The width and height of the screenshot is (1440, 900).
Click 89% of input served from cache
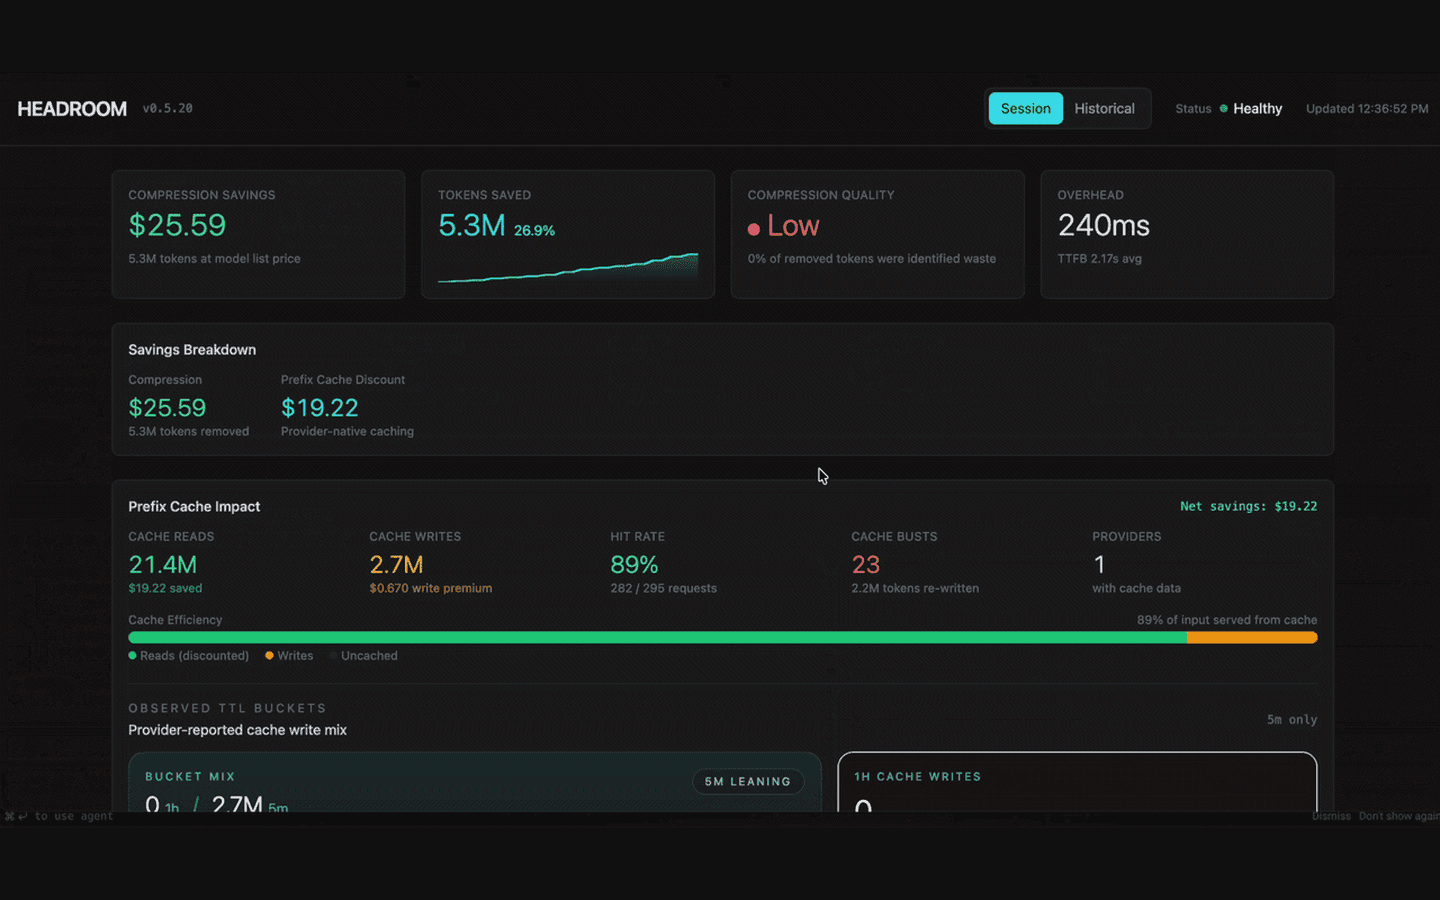pos(1227,620)
